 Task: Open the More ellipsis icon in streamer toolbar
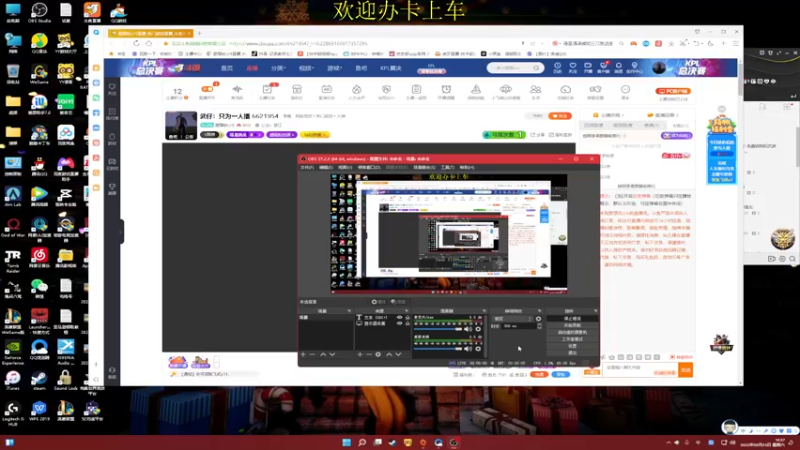[x=625, y=91]
